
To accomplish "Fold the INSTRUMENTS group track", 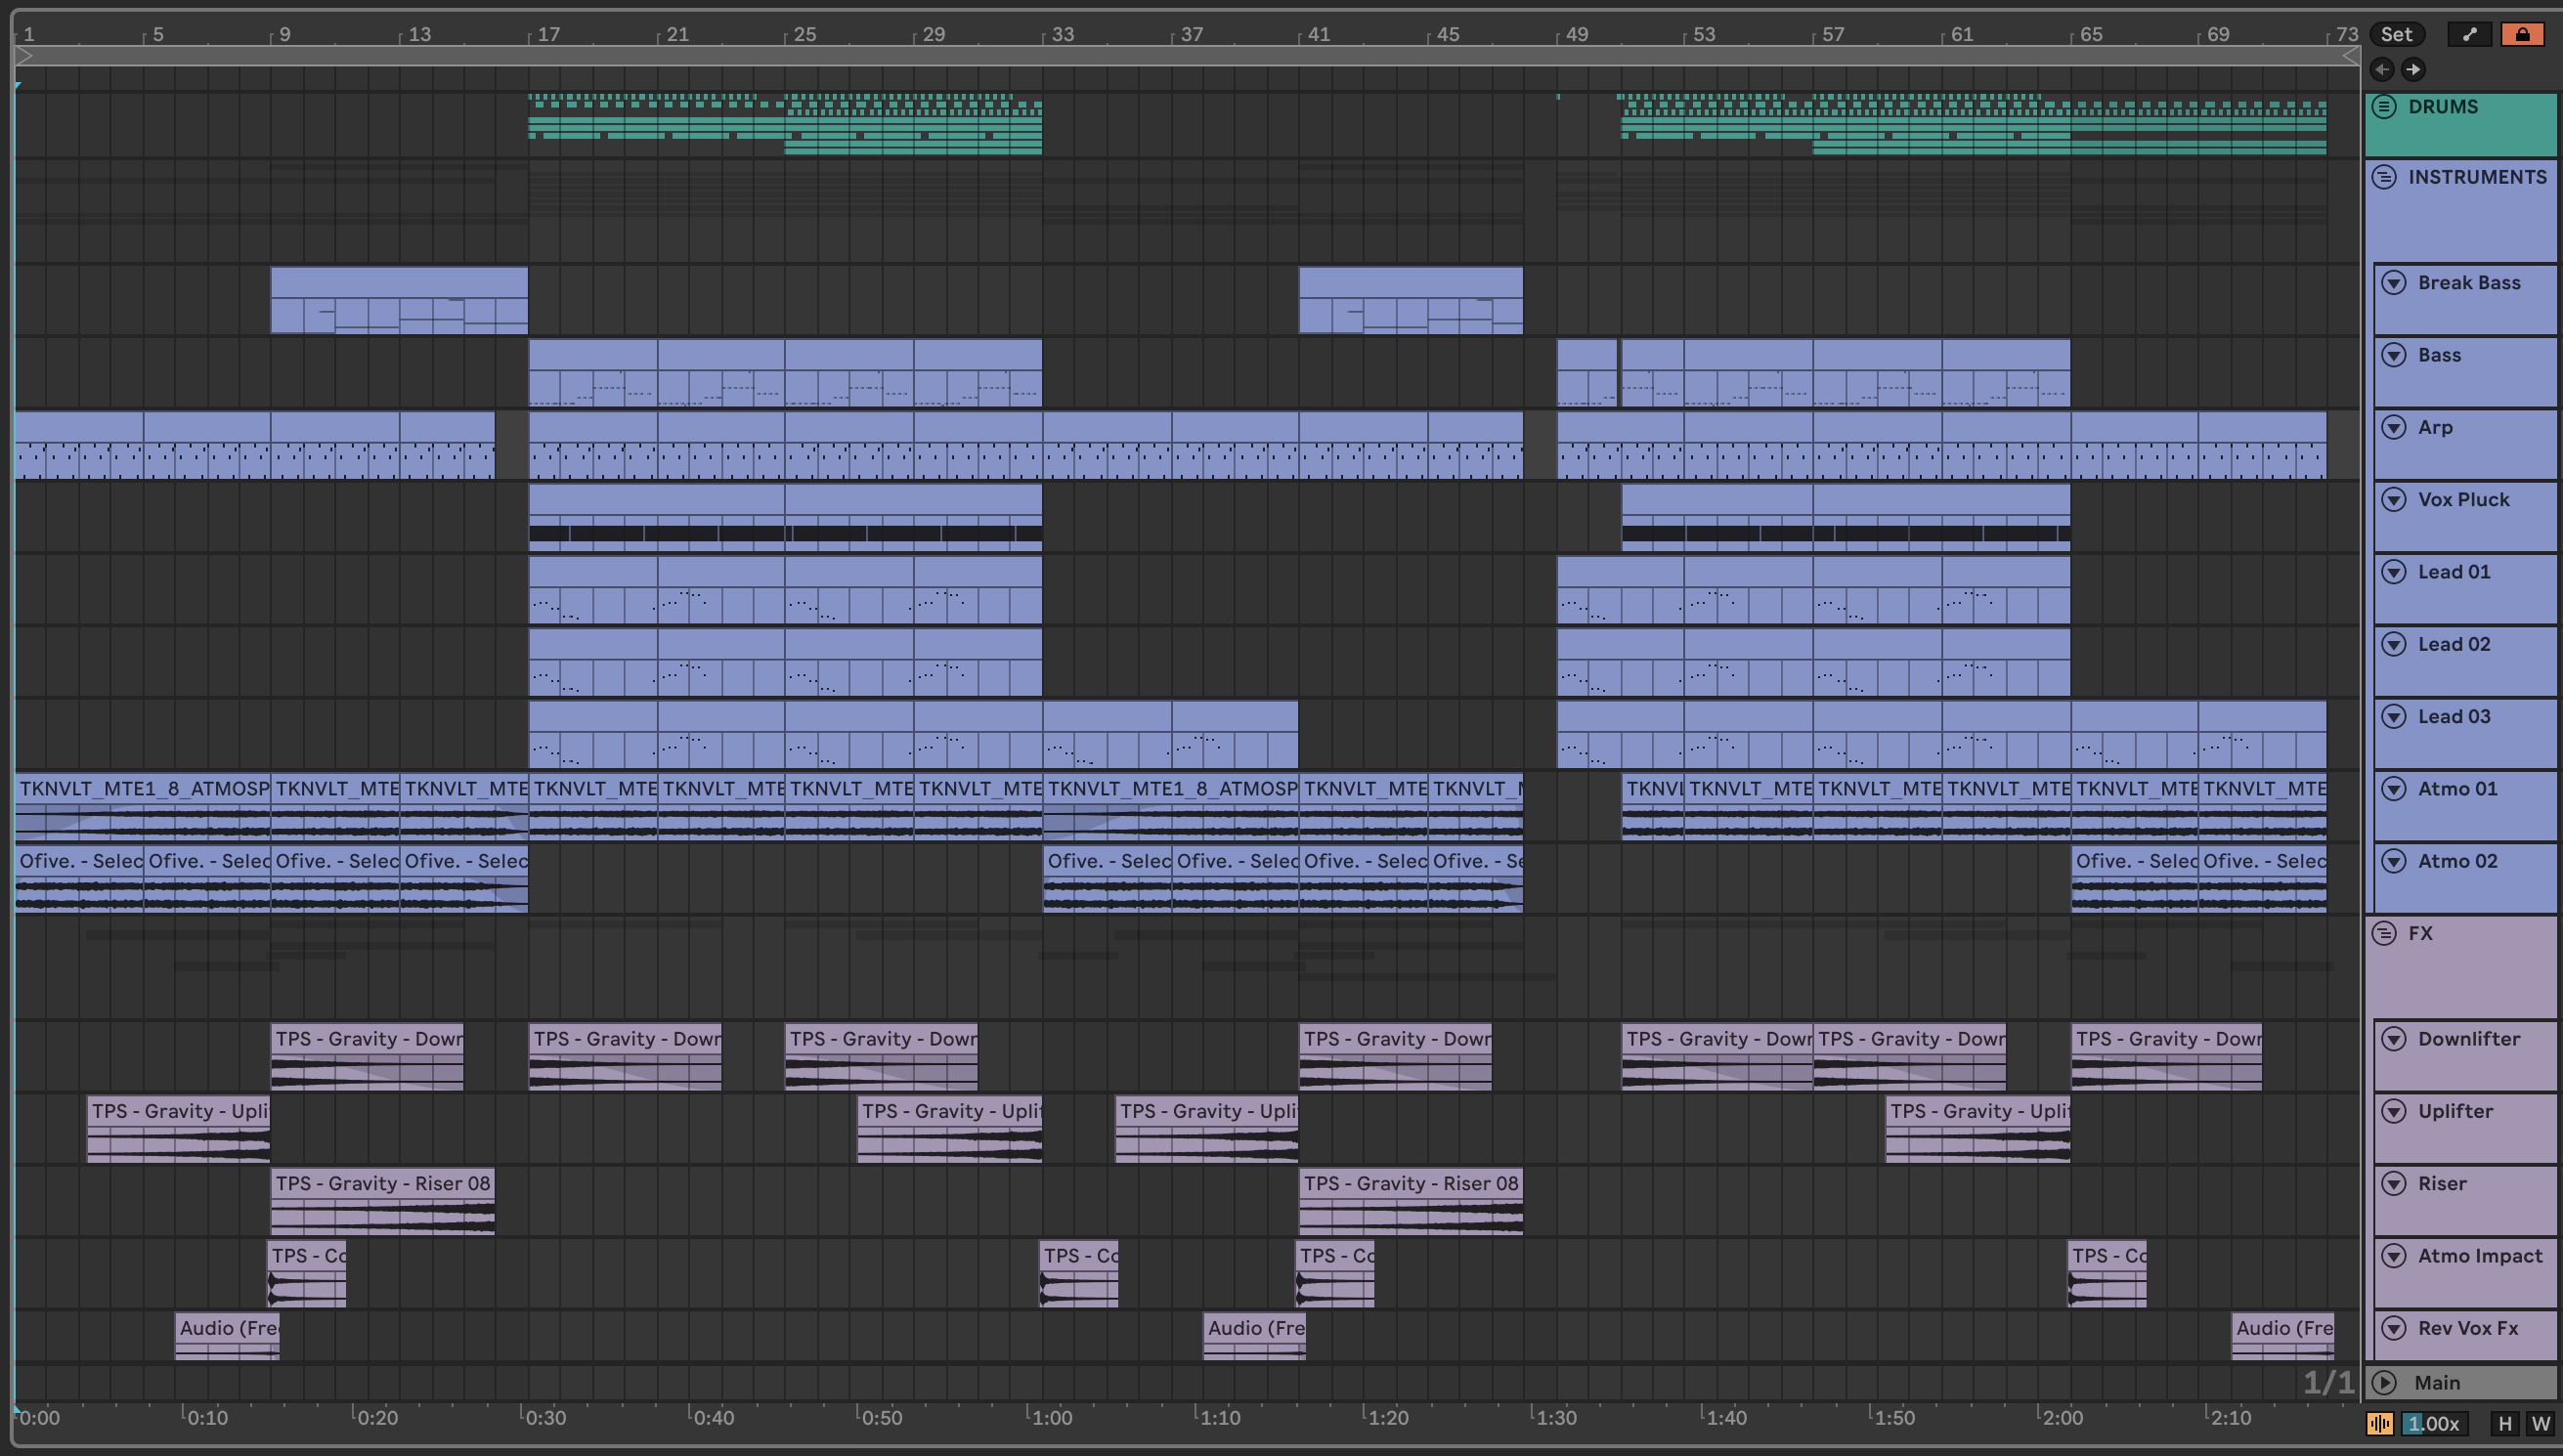I will click(2384, 177).
